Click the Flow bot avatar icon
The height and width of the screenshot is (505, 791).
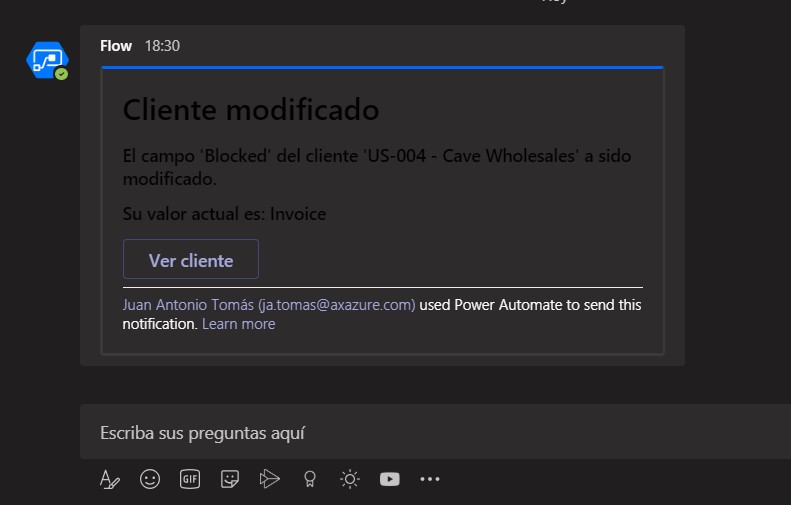(x=47, y=60)
